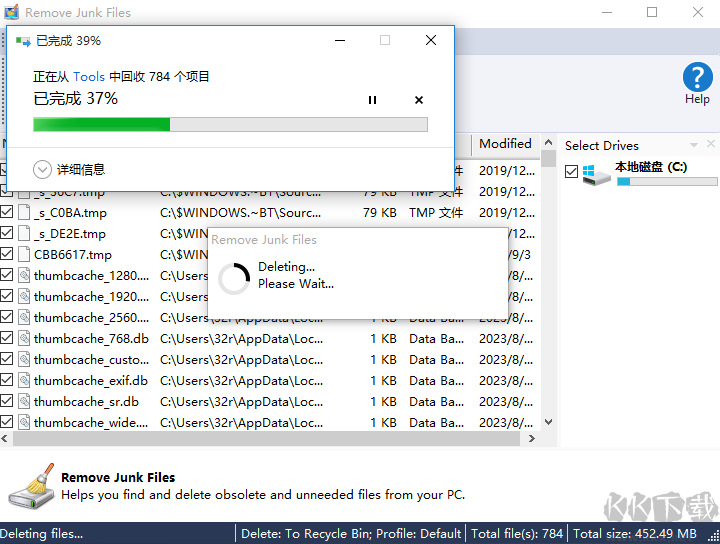Select the thumbcache_exif.db file name
Viewport: 720px width, 544px height.
[91, 381]
